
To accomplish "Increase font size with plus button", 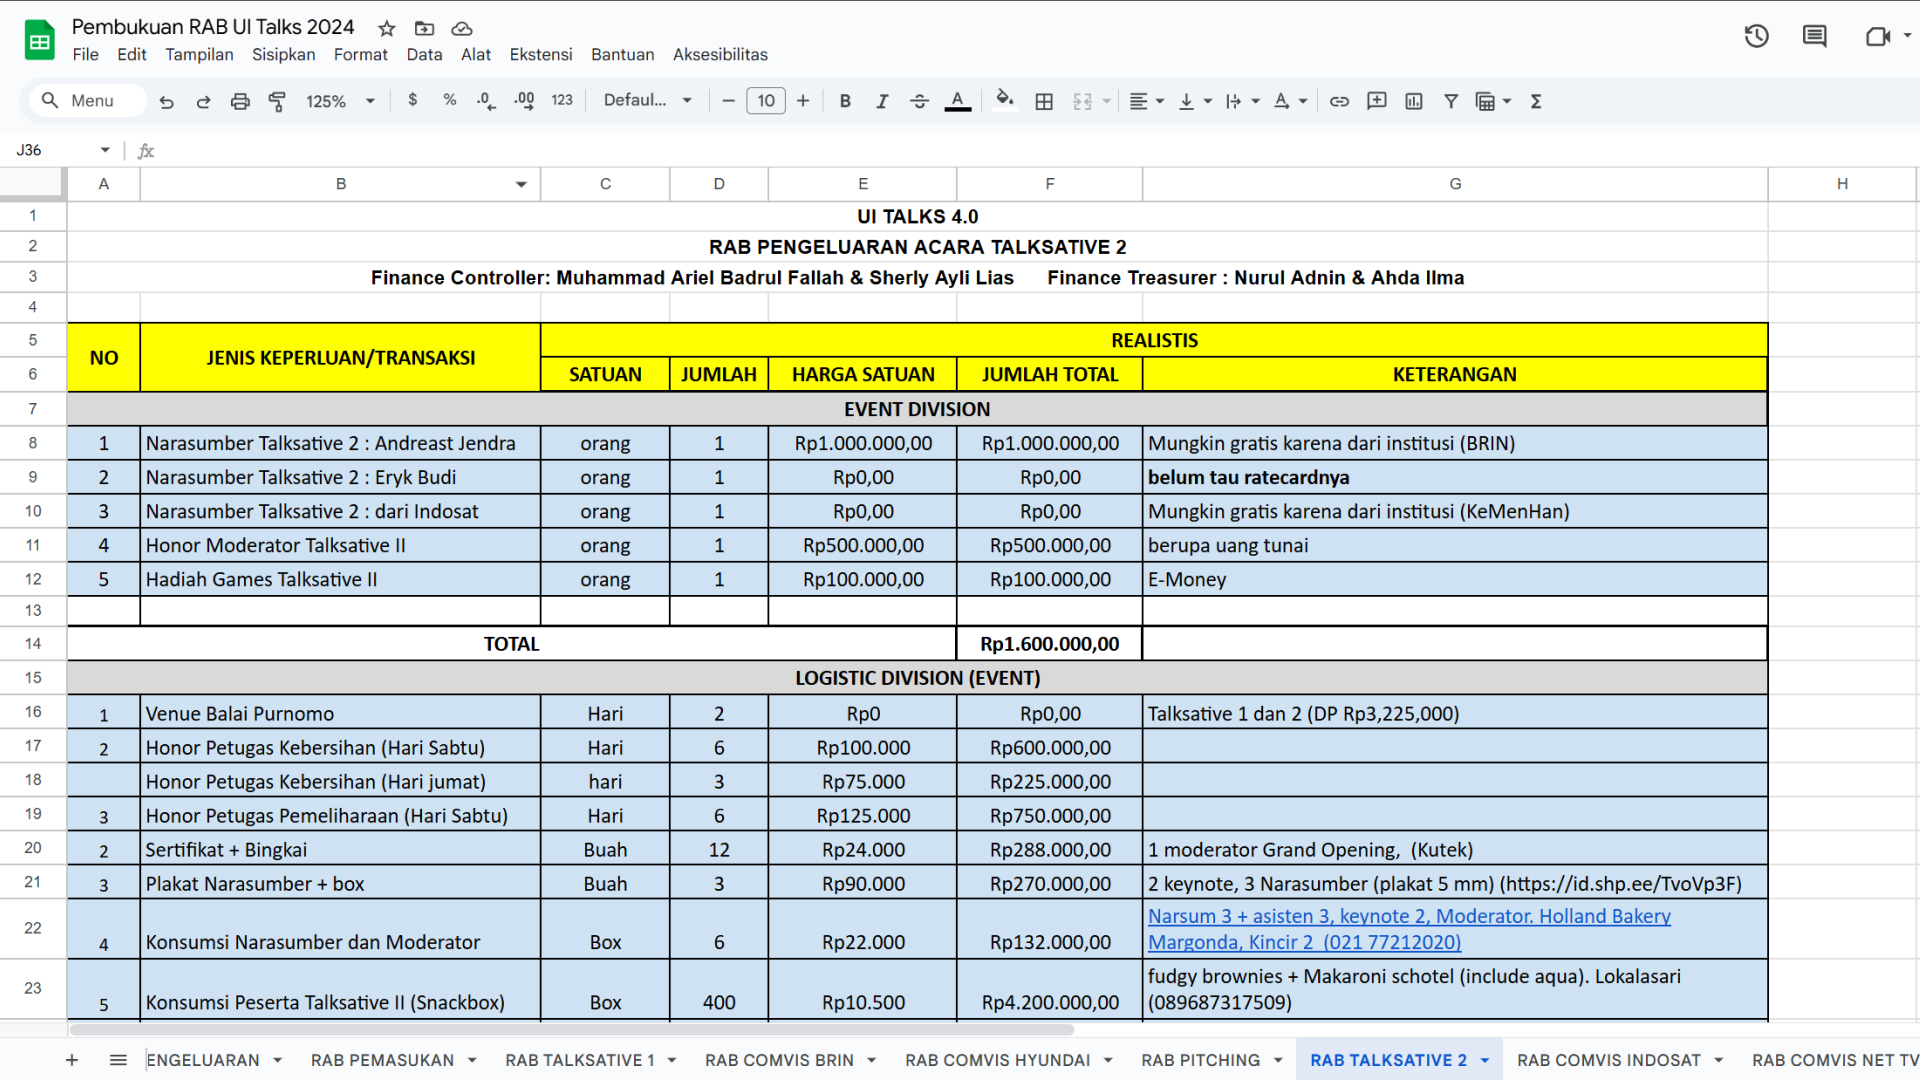I will click(803, 101).
